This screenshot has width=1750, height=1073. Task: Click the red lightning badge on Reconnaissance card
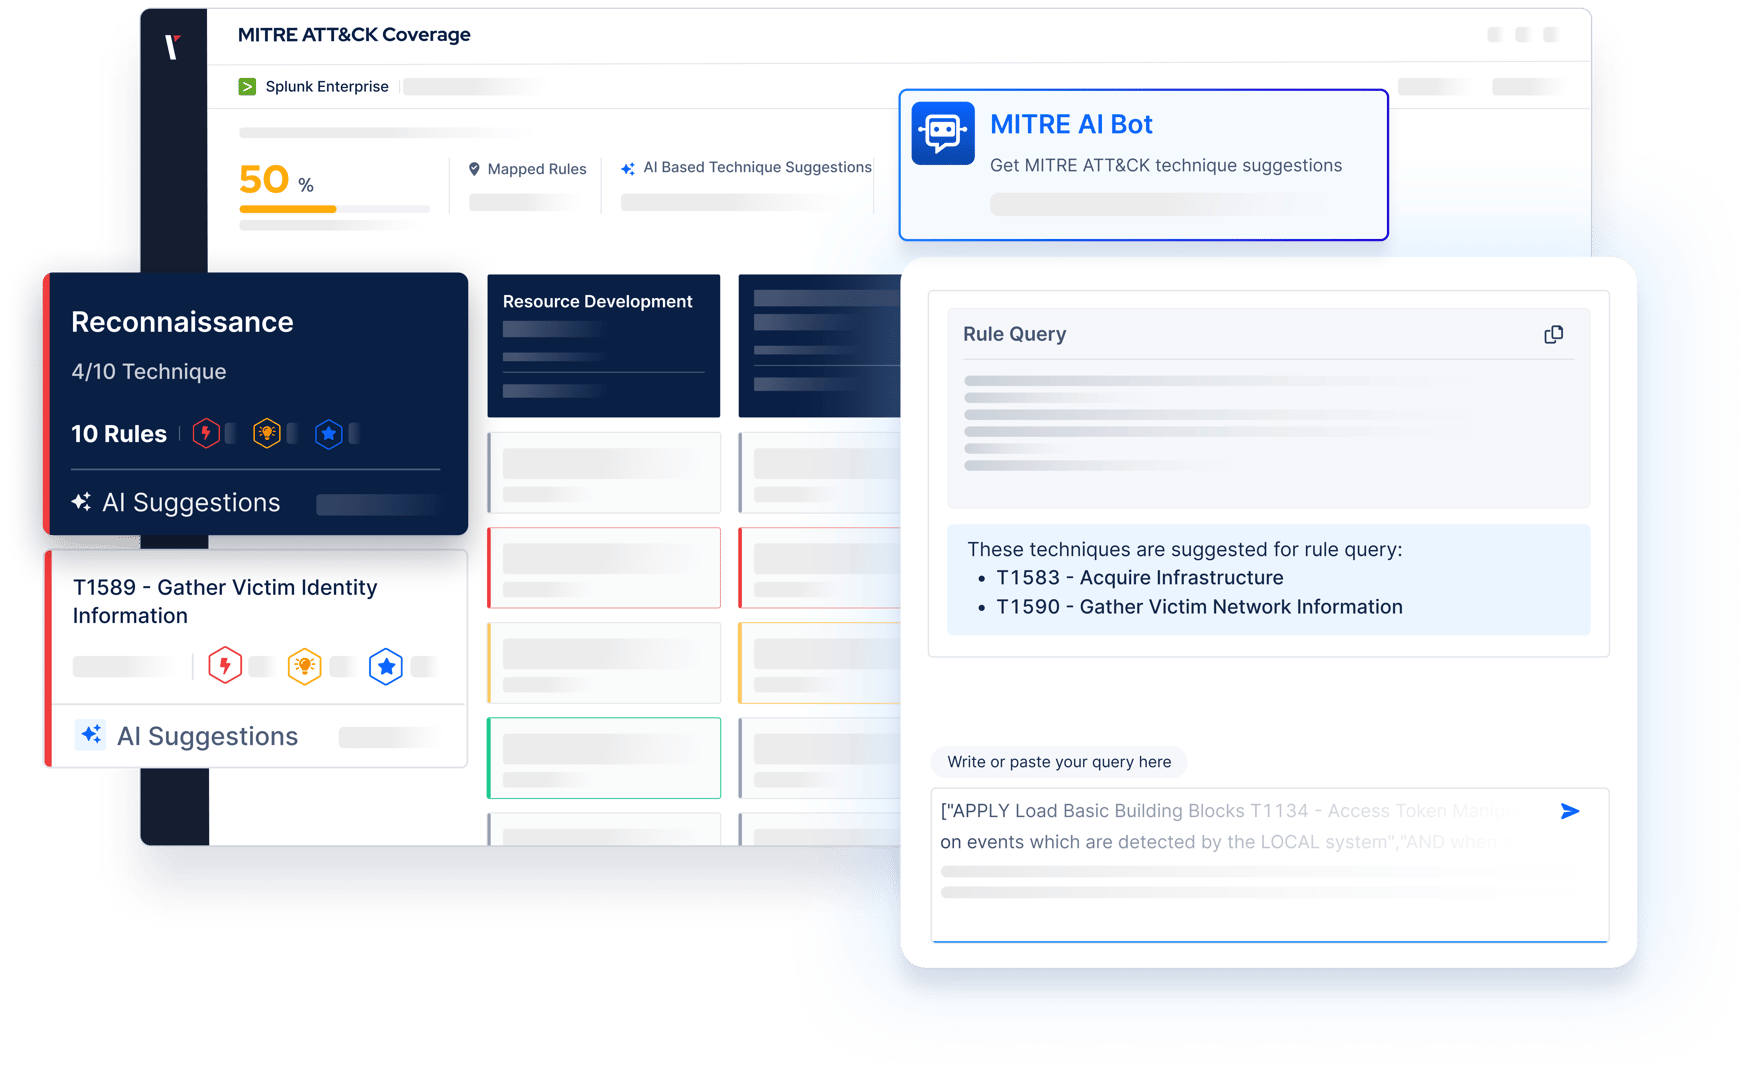207,433
